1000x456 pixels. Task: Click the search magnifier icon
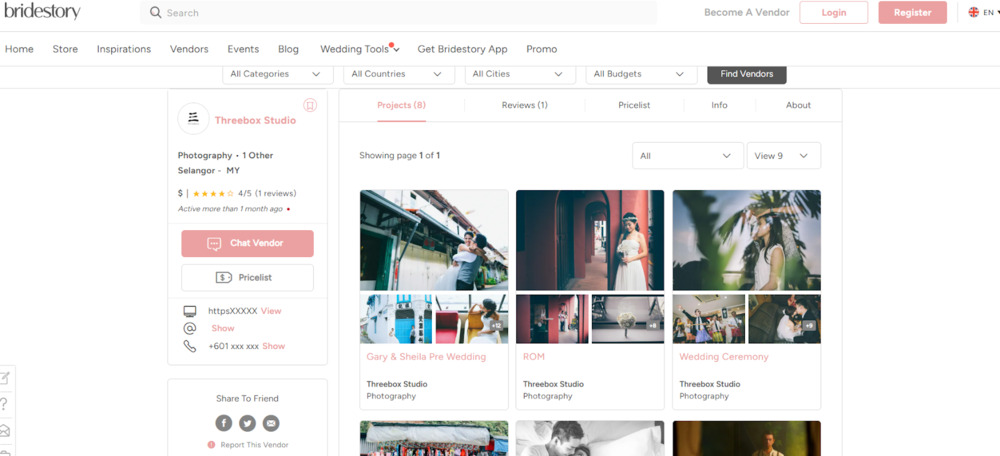156,13
